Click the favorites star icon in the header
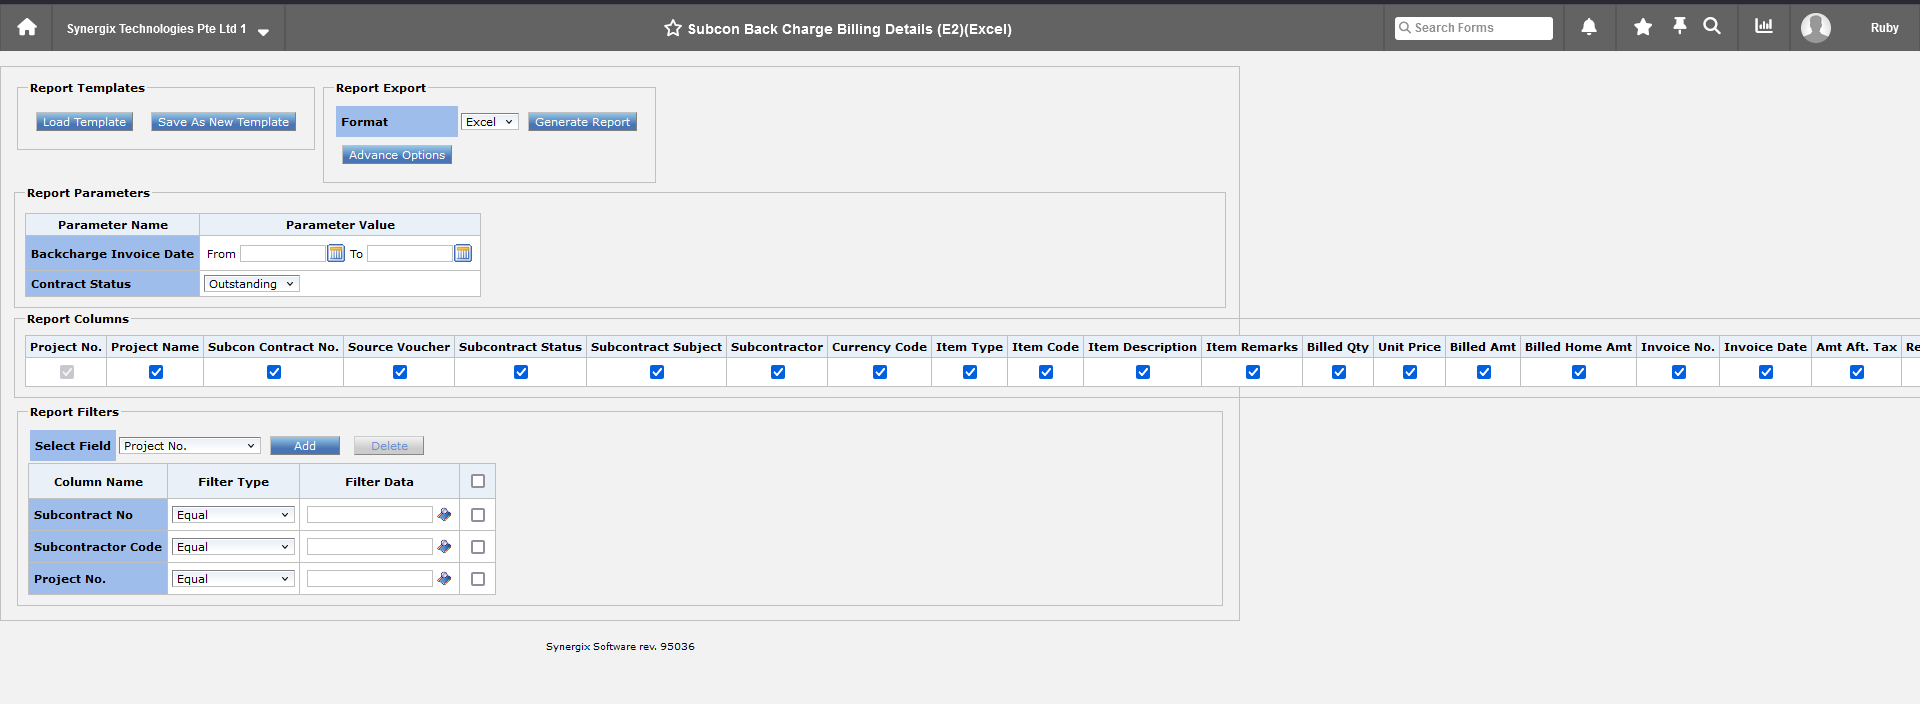 pyautogui.click(x=1642, y=27)
